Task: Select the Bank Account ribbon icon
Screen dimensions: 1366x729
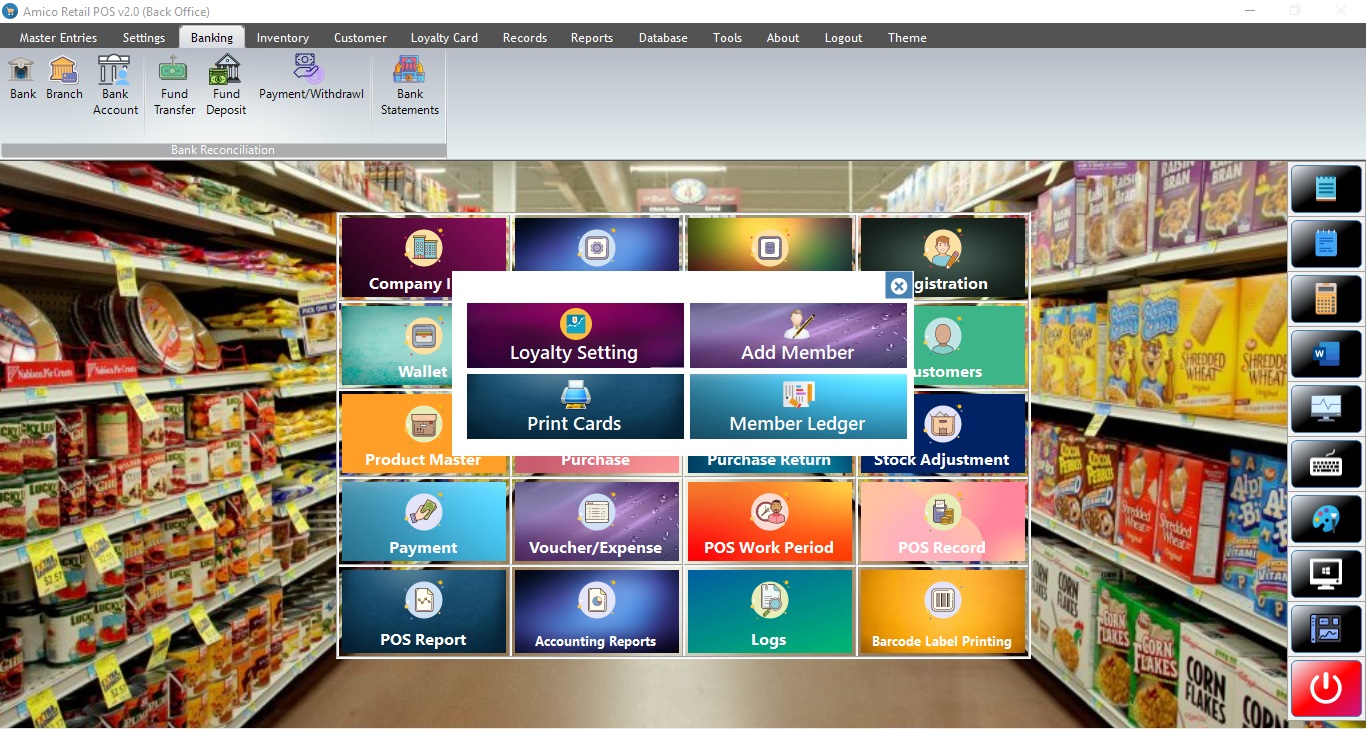Action: point(115,85)
